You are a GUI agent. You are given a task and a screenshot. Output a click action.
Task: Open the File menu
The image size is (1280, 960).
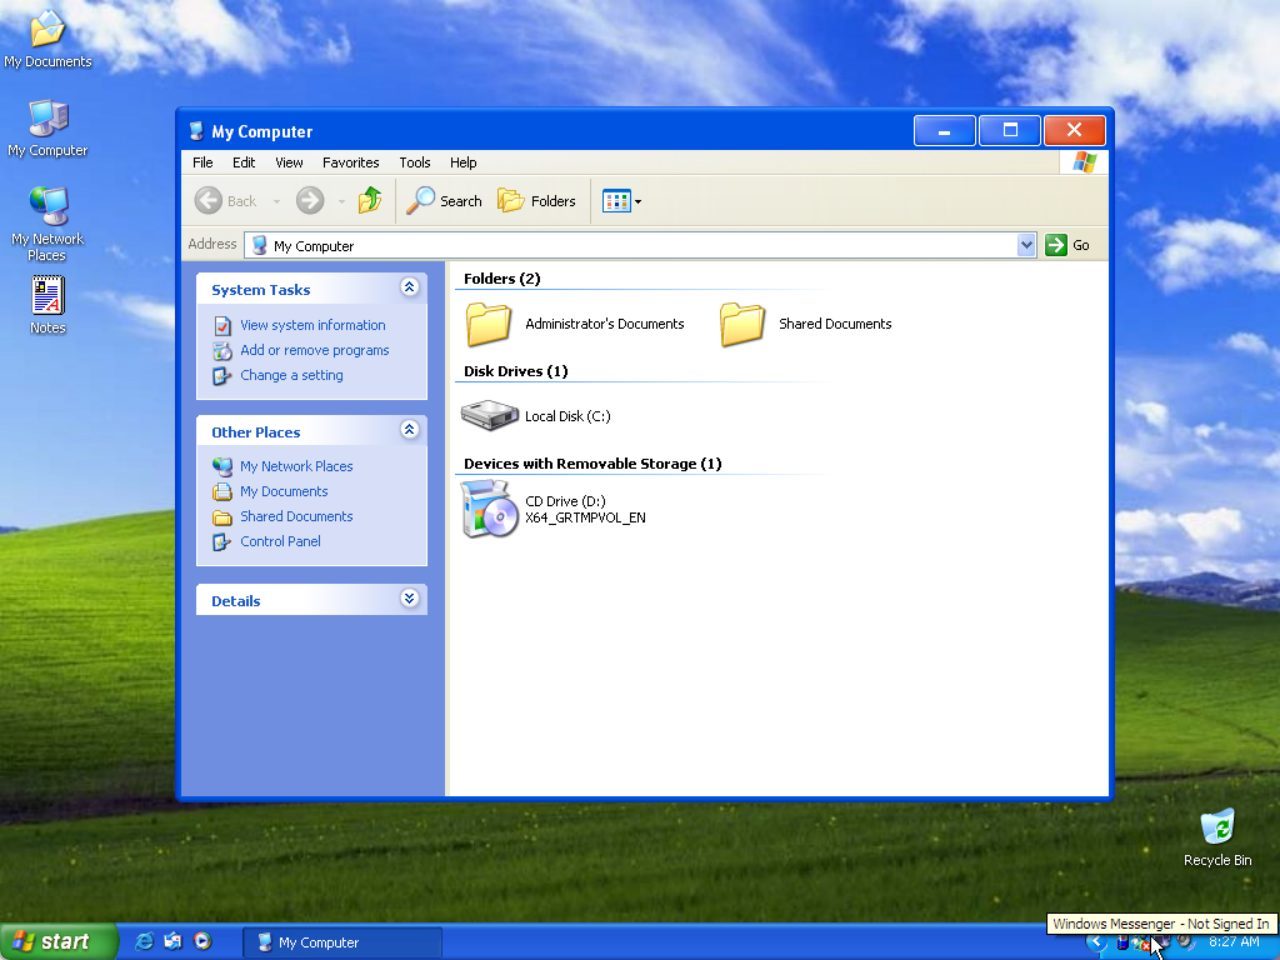point(203,162)
